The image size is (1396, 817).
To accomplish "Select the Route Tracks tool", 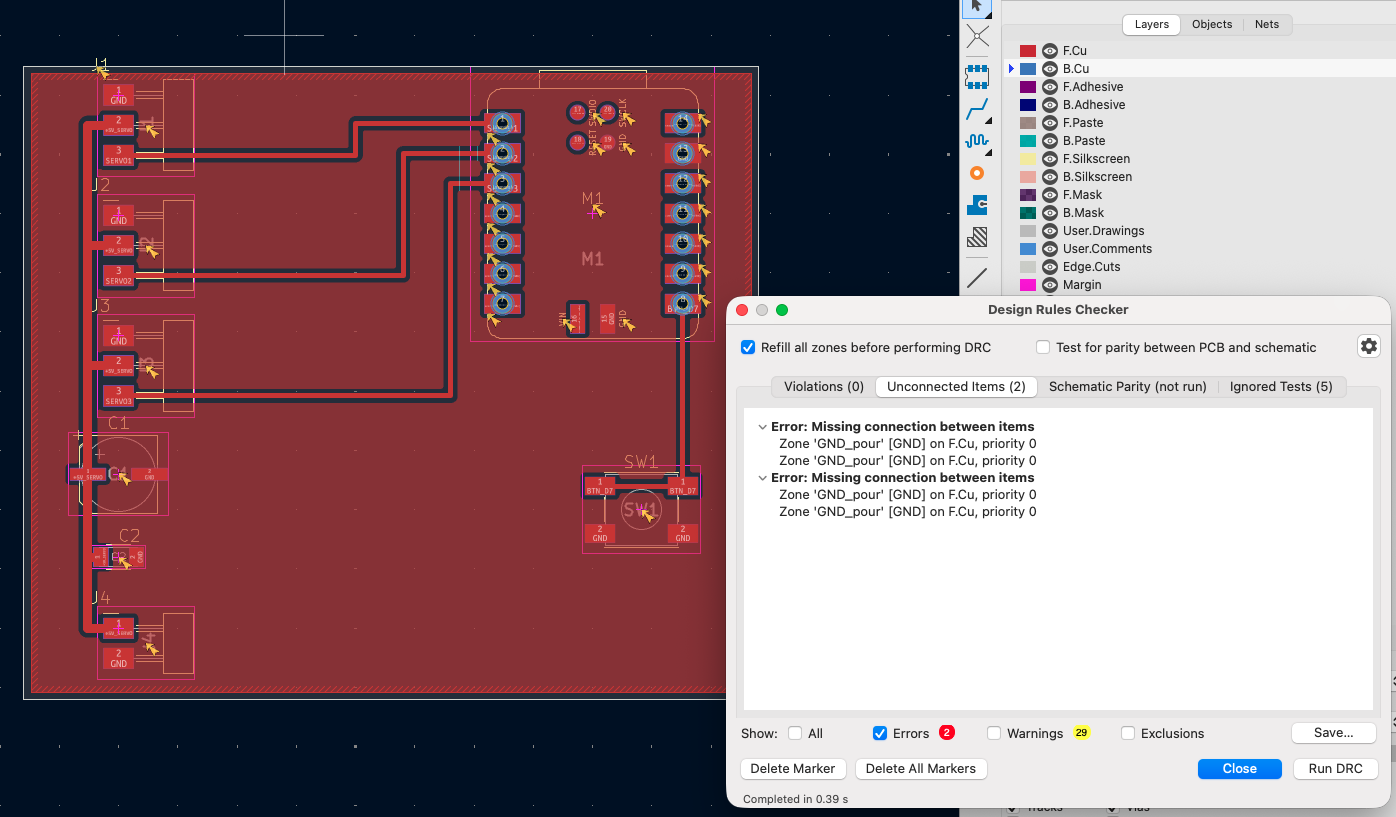I will click(x=977, y=108).
